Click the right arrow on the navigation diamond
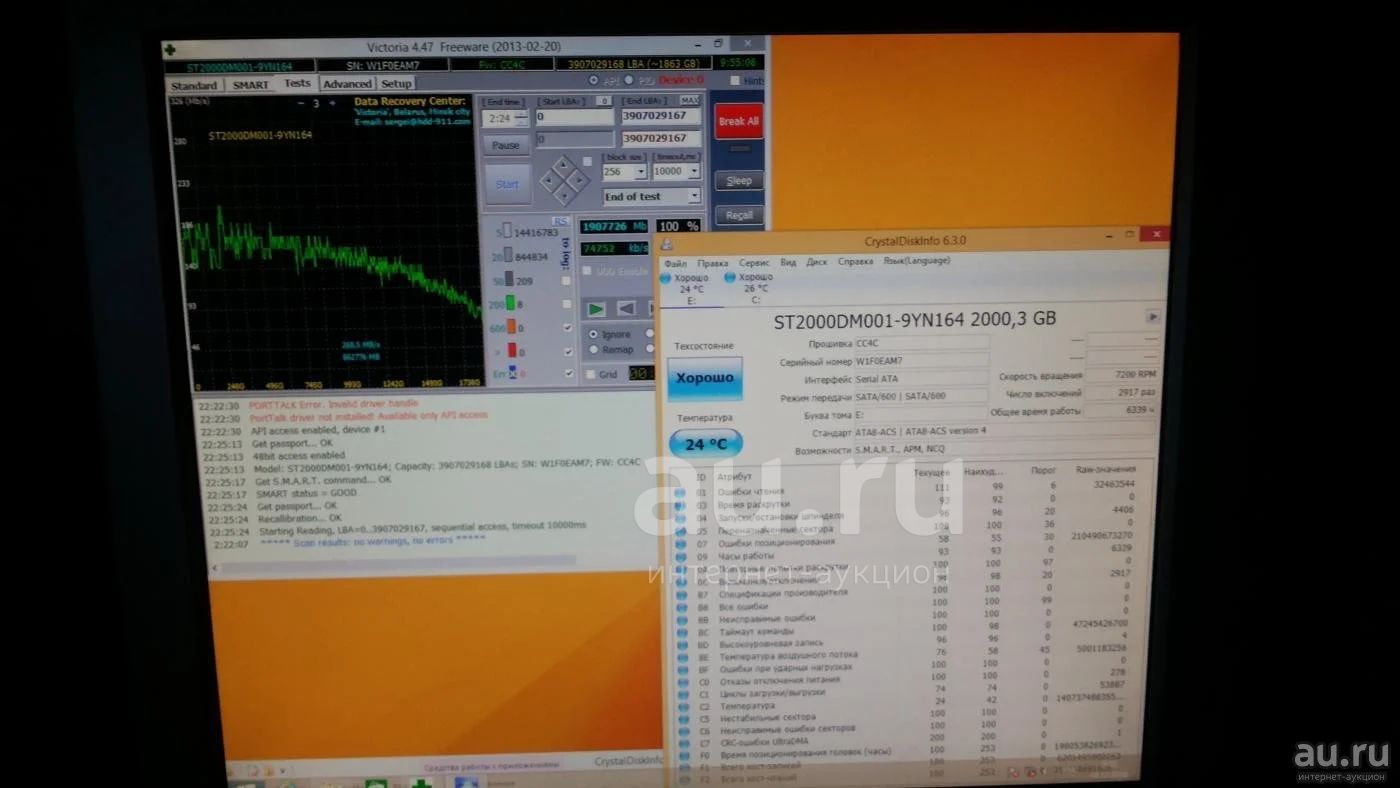The image size is (1400, 788). pos(580,181)
